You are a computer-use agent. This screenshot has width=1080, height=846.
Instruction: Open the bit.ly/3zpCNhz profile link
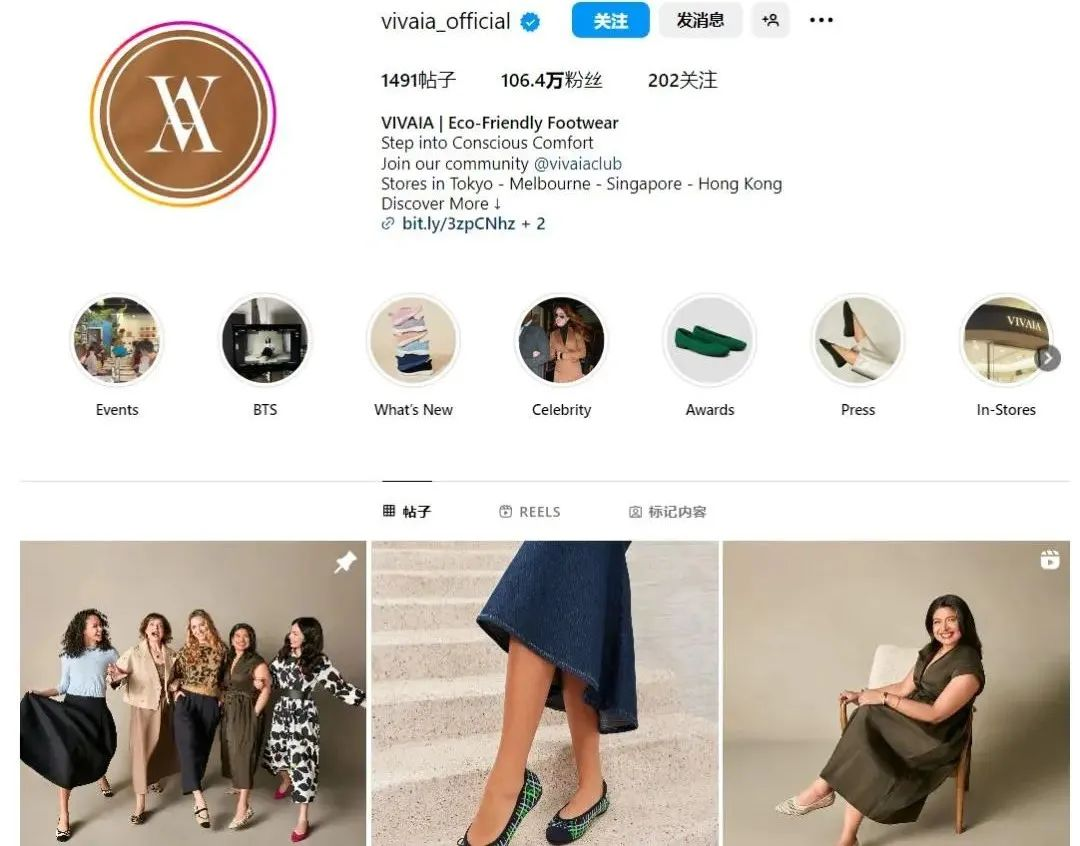point(459,223)
